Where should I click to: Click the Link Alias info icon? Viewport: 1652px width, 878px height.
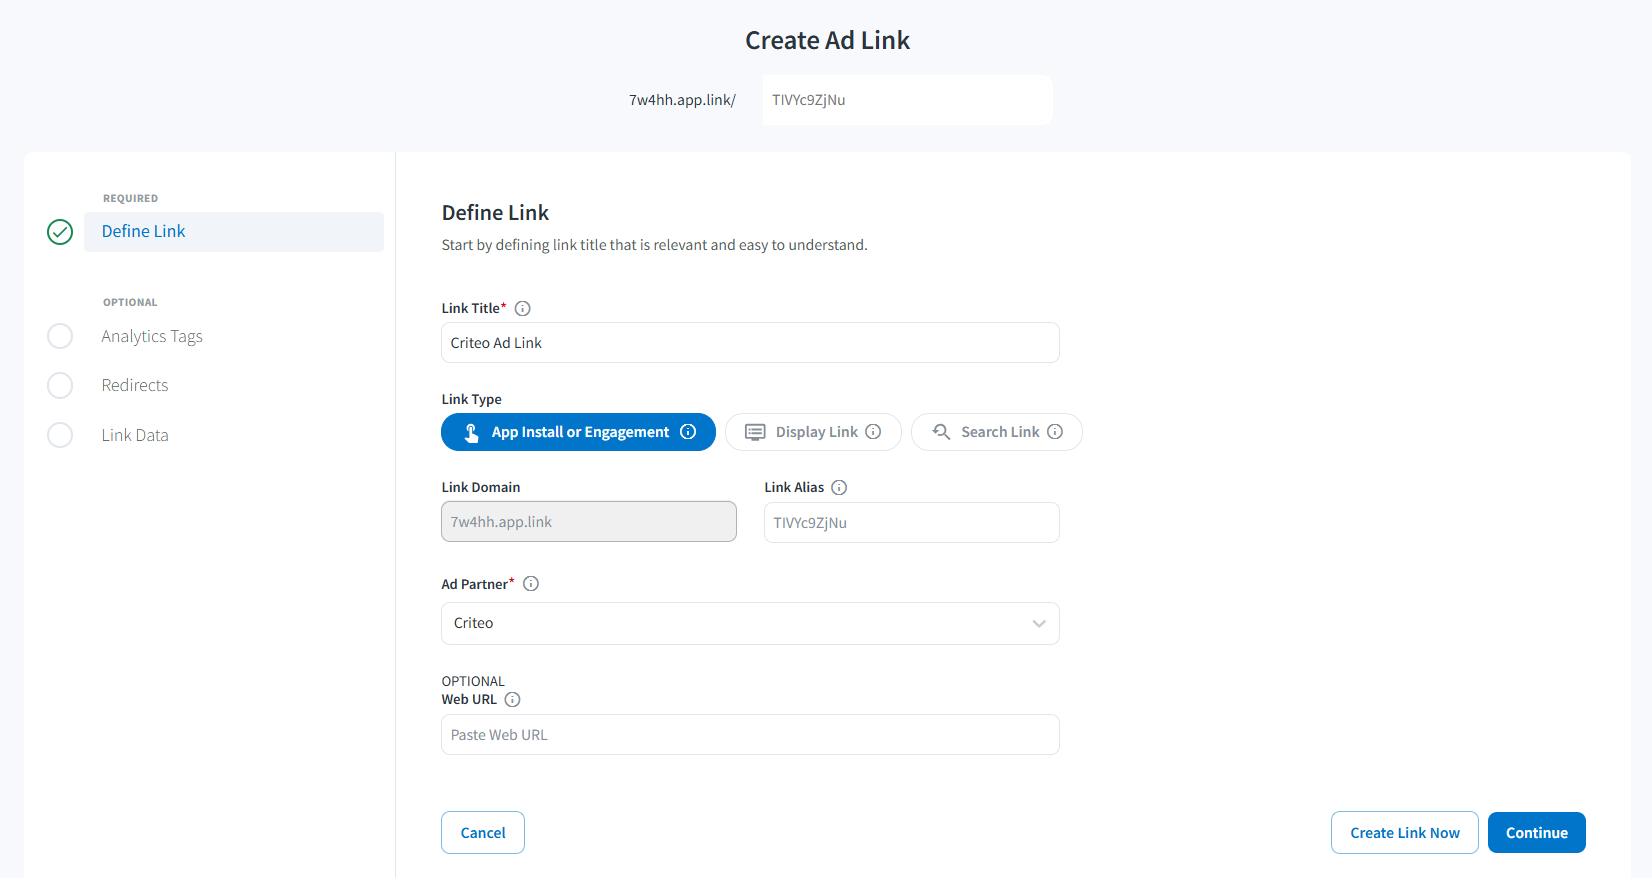tap(839, 487)
